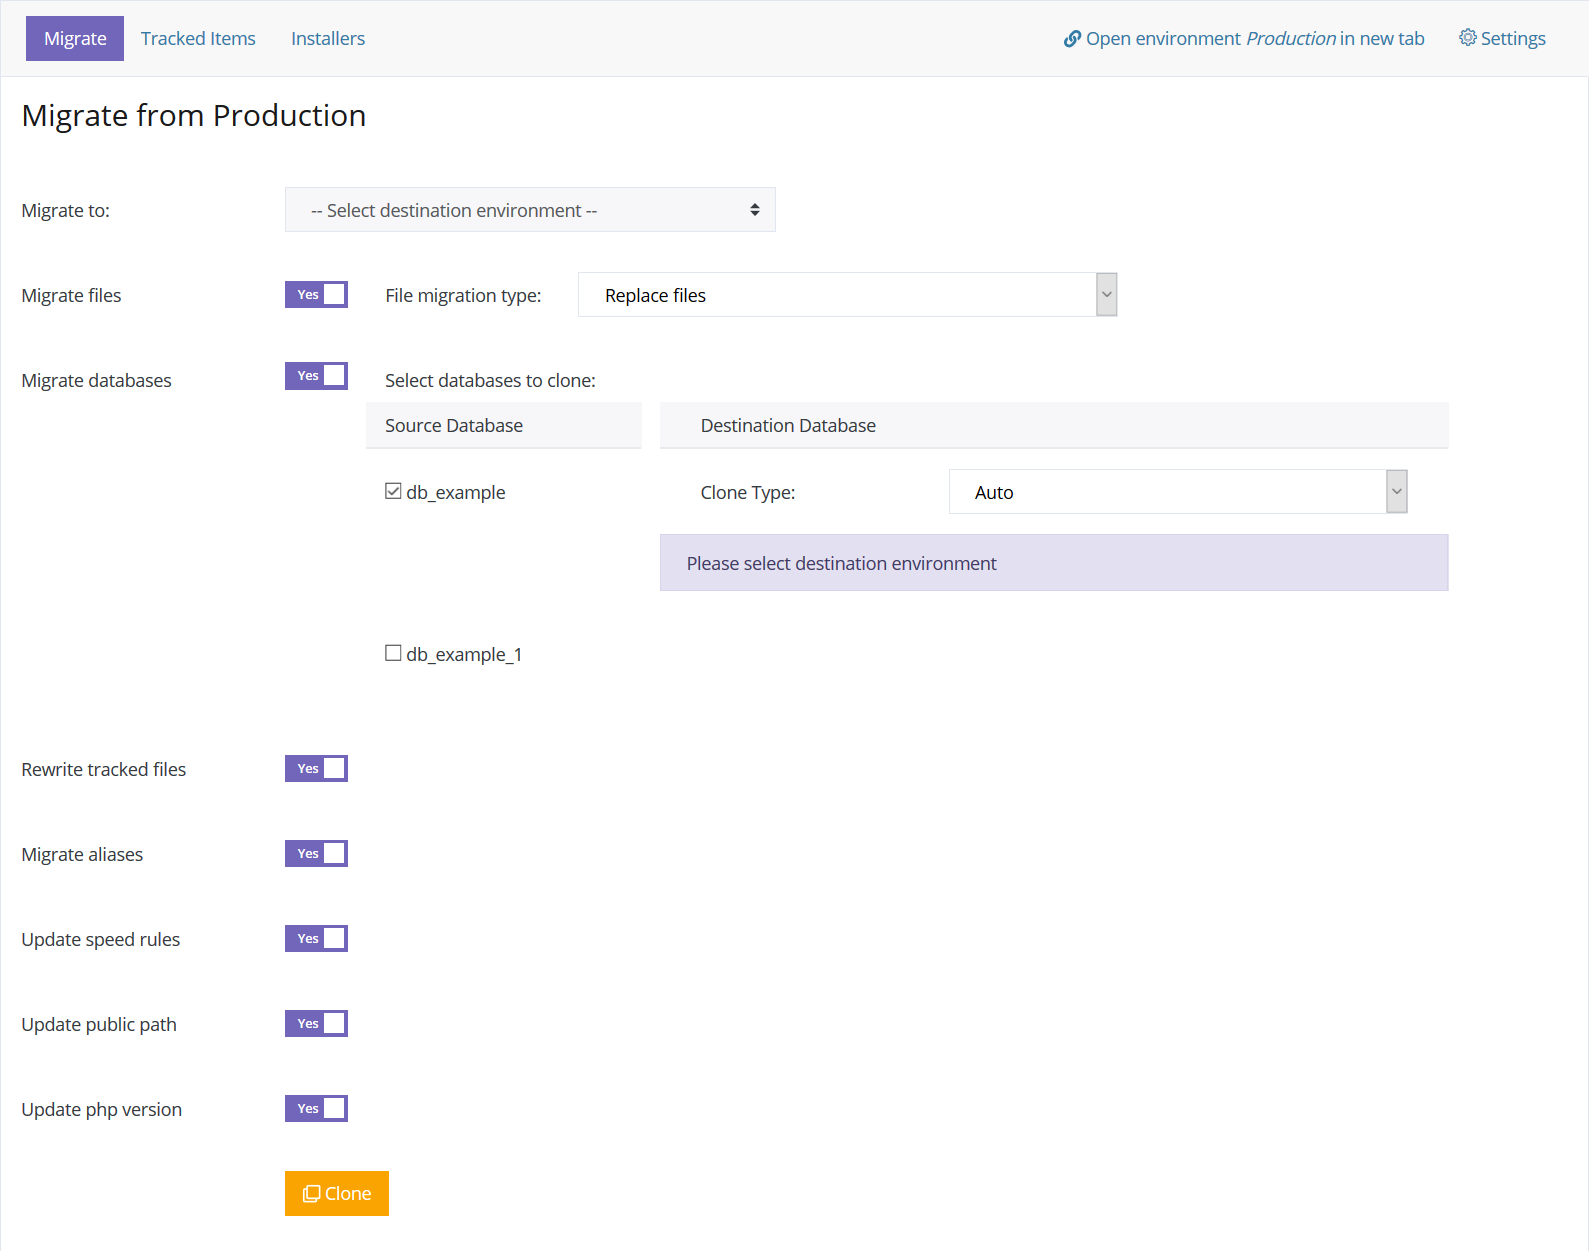Open the Installers tab

(328, 39)
